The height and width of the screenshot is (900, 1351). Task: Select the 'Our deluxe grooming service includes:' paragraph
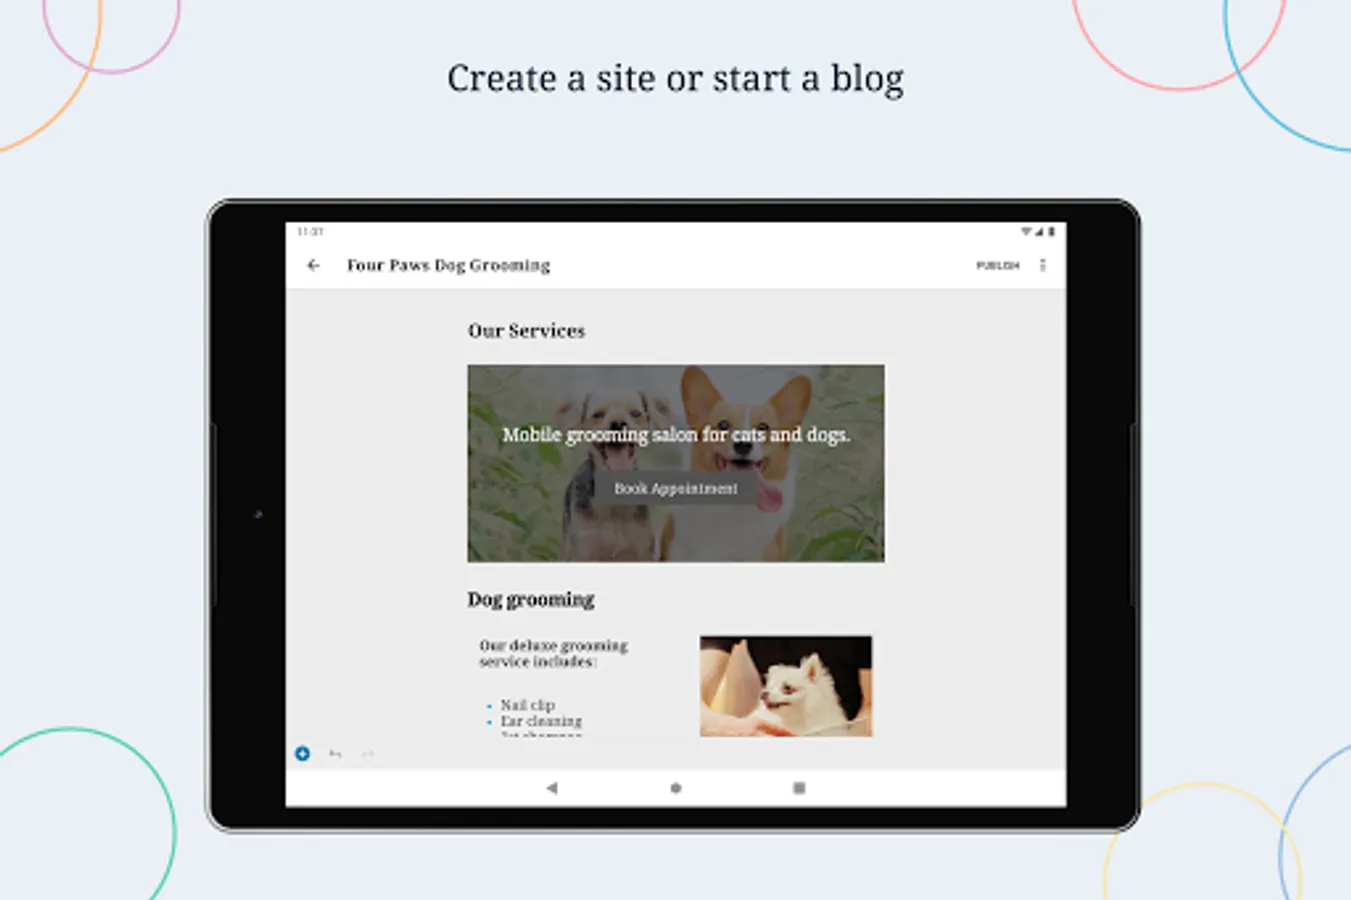click(x=553, y=653)
